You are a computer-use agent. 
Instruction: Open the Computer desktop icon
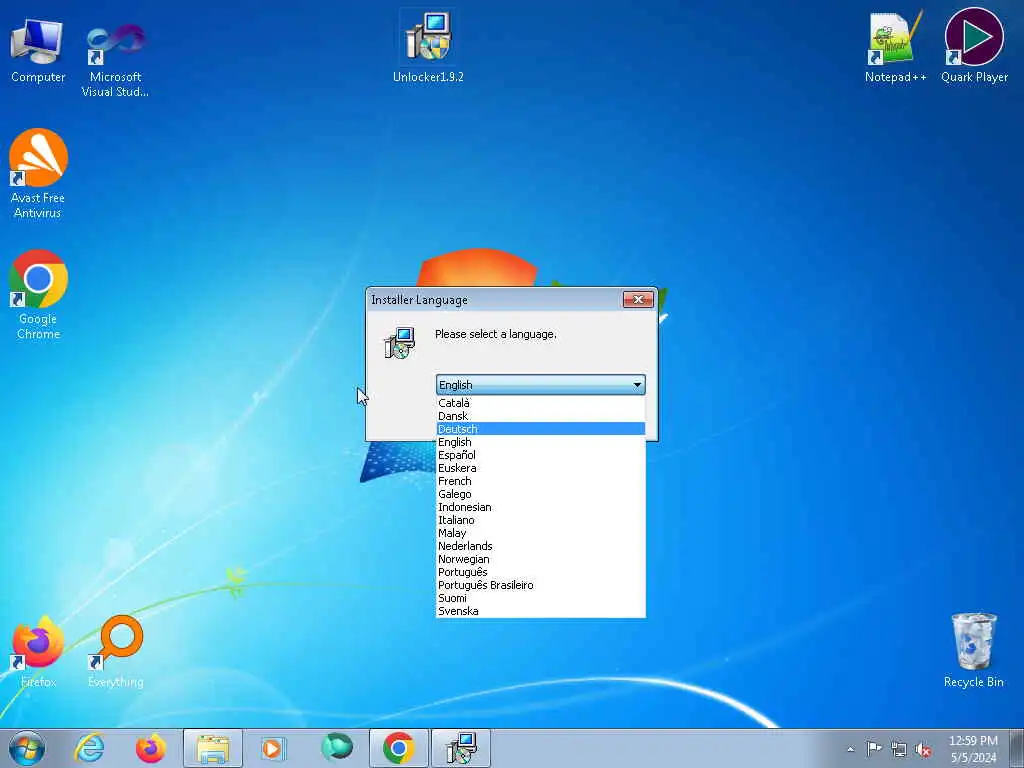pyautogui.click(x=37, y=51)
